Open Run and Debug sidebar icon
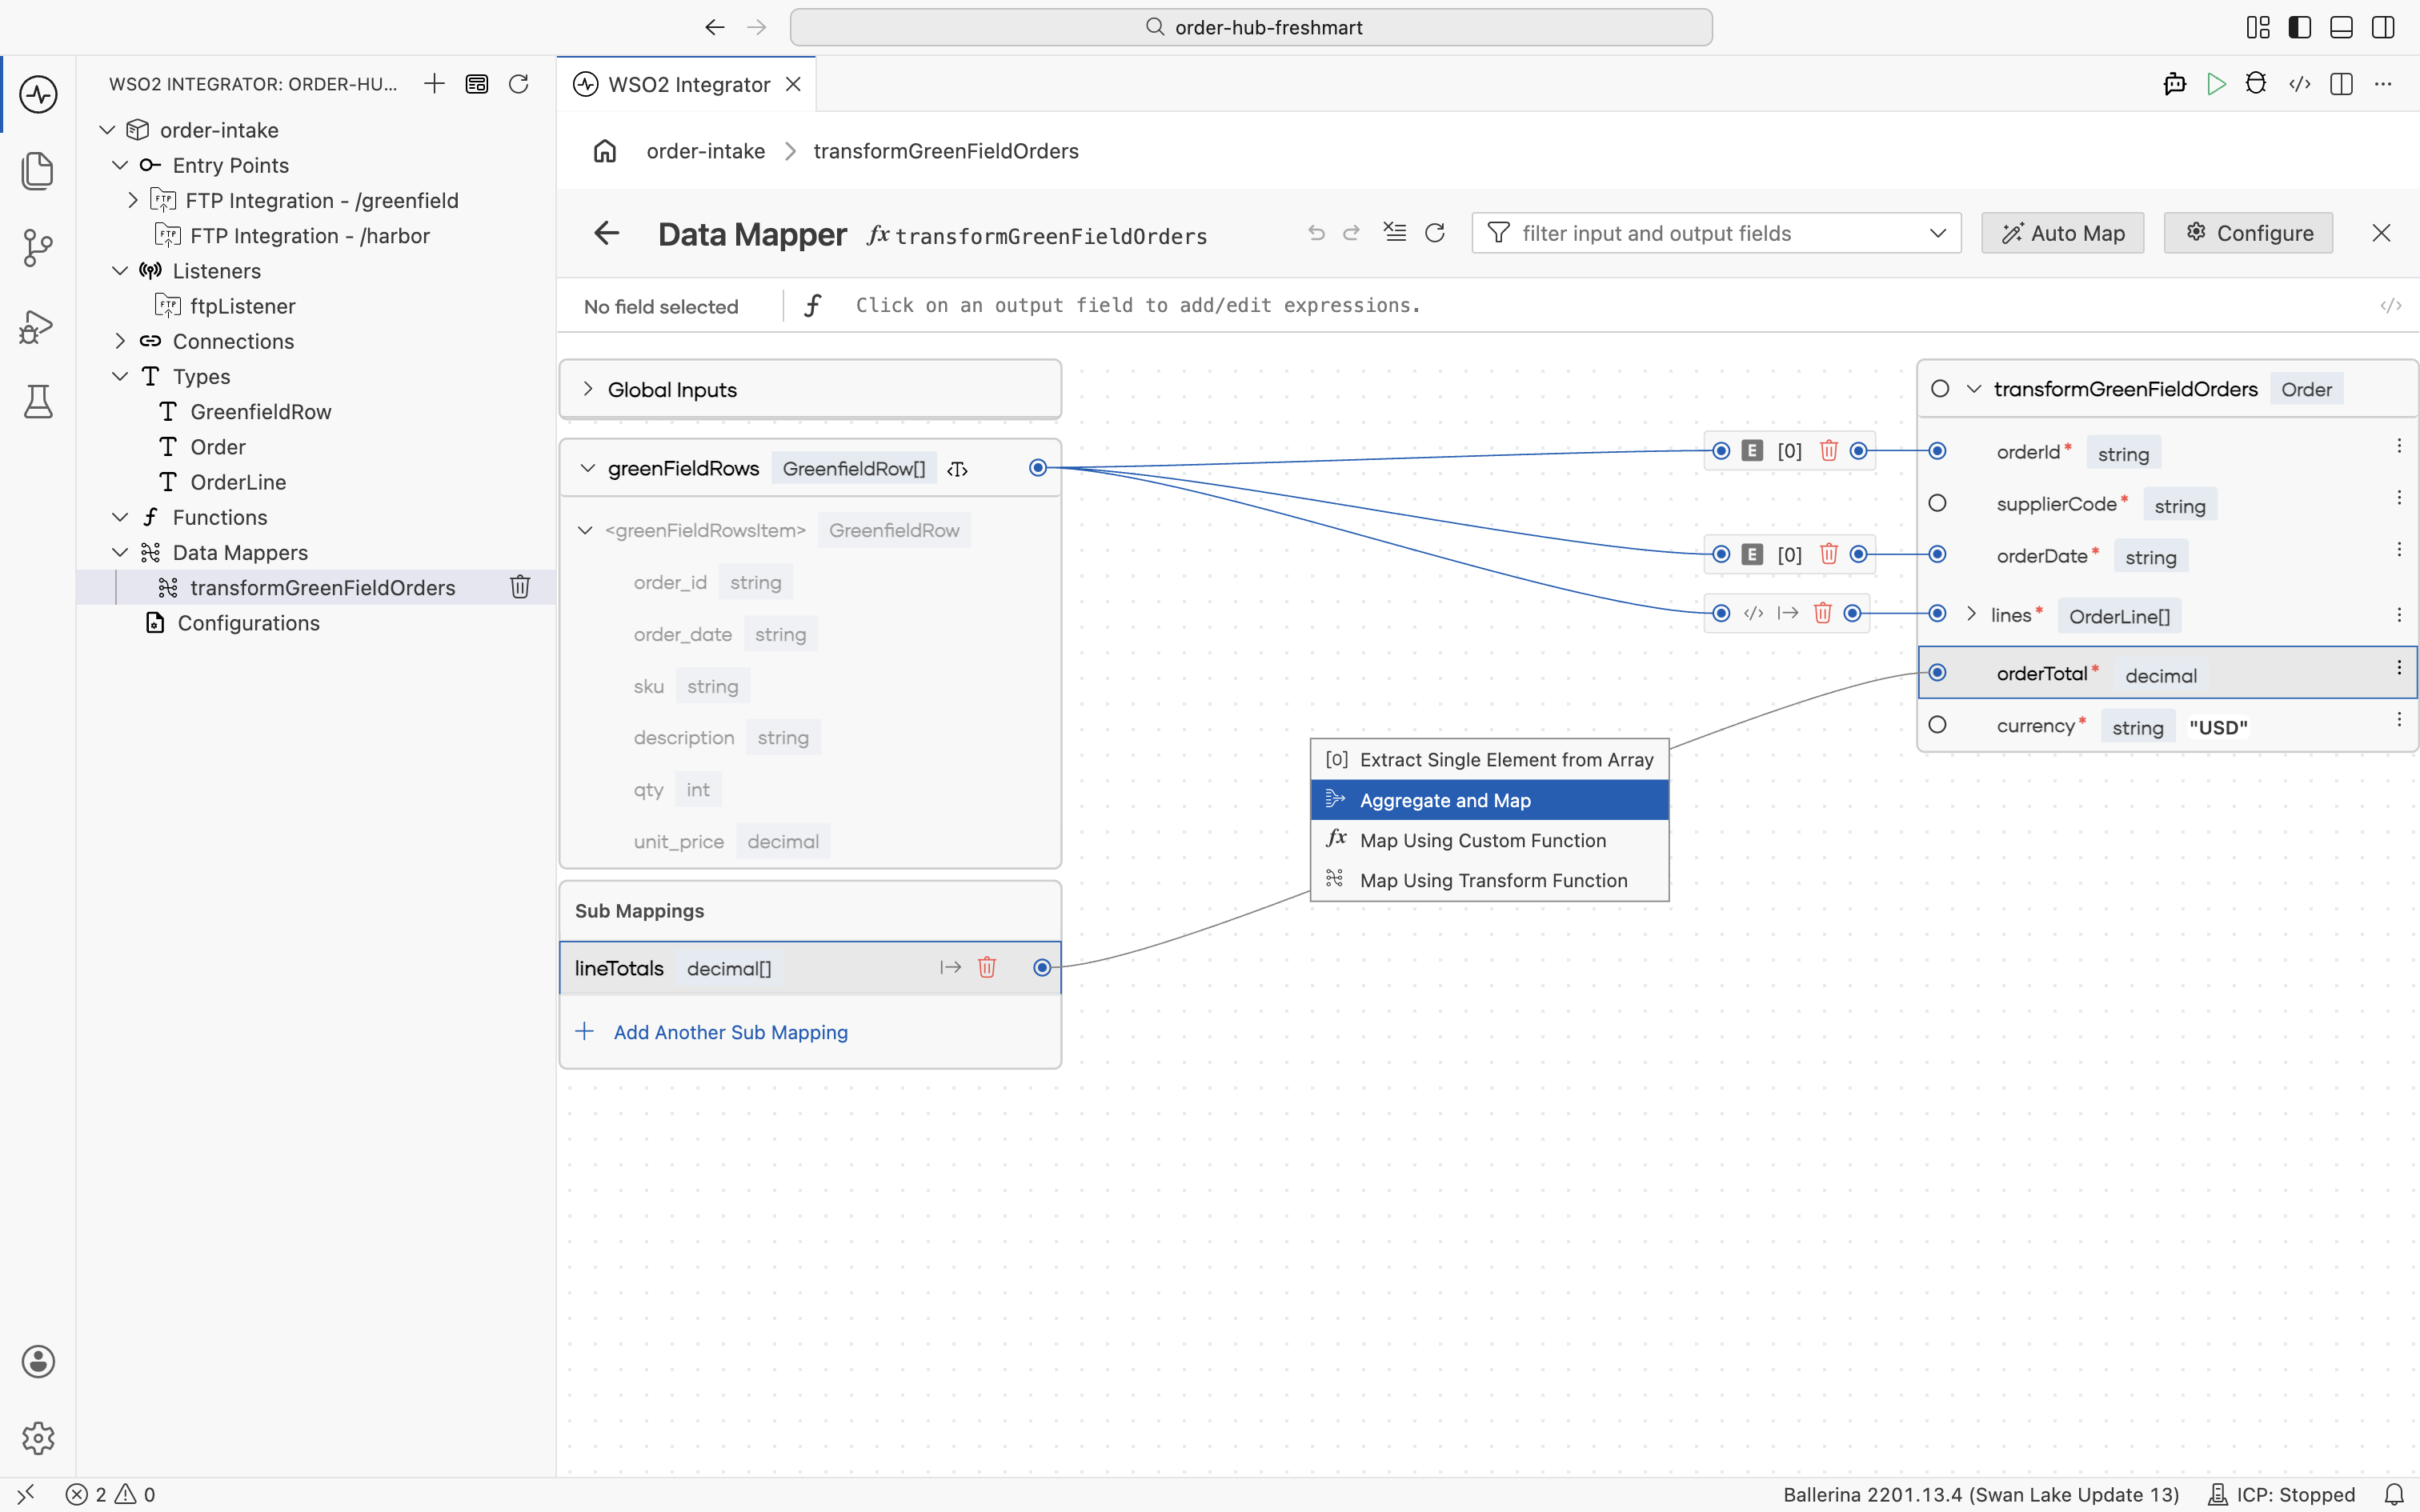 38,326
